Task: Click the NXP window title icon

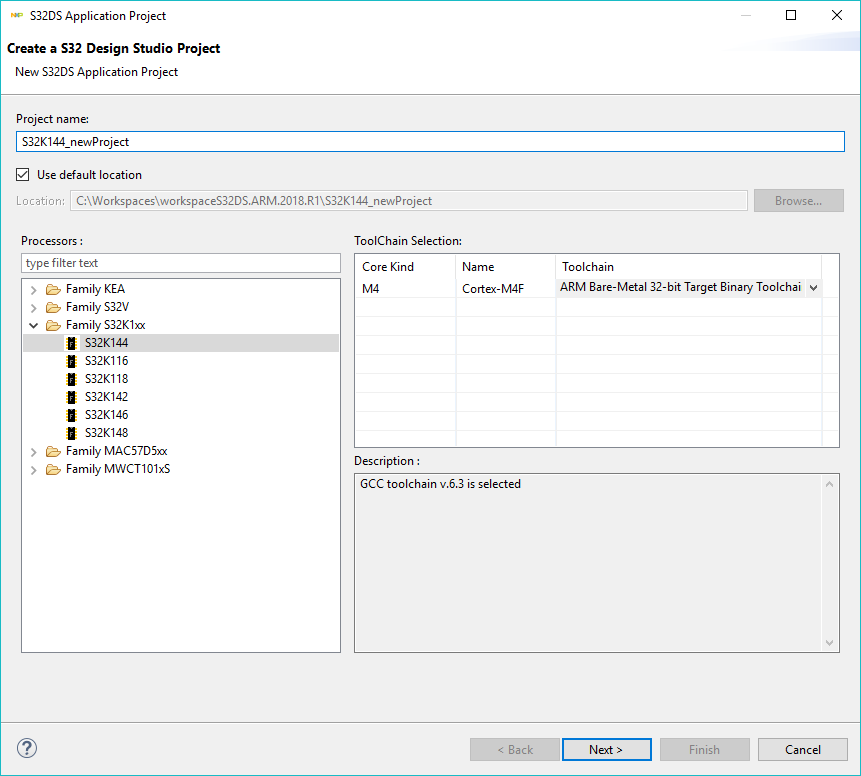Action: pos(16,15)
